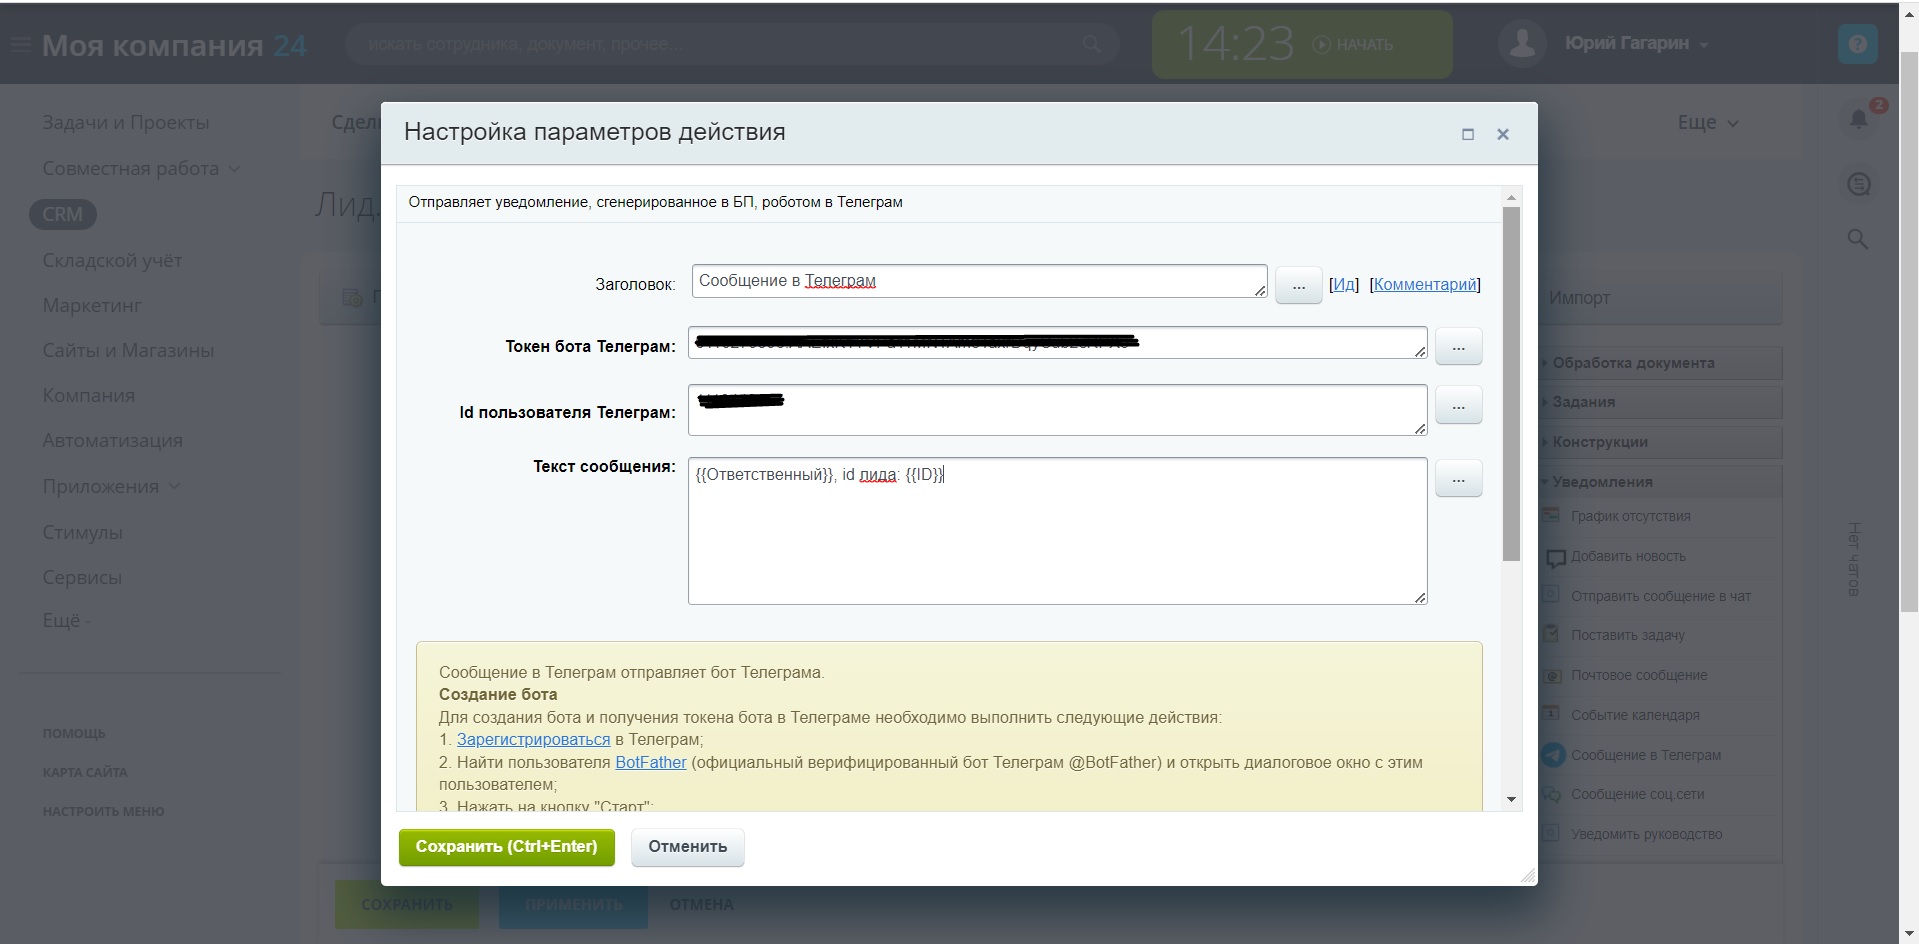Viewport: 1919px width, 944px height.
Task: Expand the Еще menu in the top bar
Action: [1707, 122]
